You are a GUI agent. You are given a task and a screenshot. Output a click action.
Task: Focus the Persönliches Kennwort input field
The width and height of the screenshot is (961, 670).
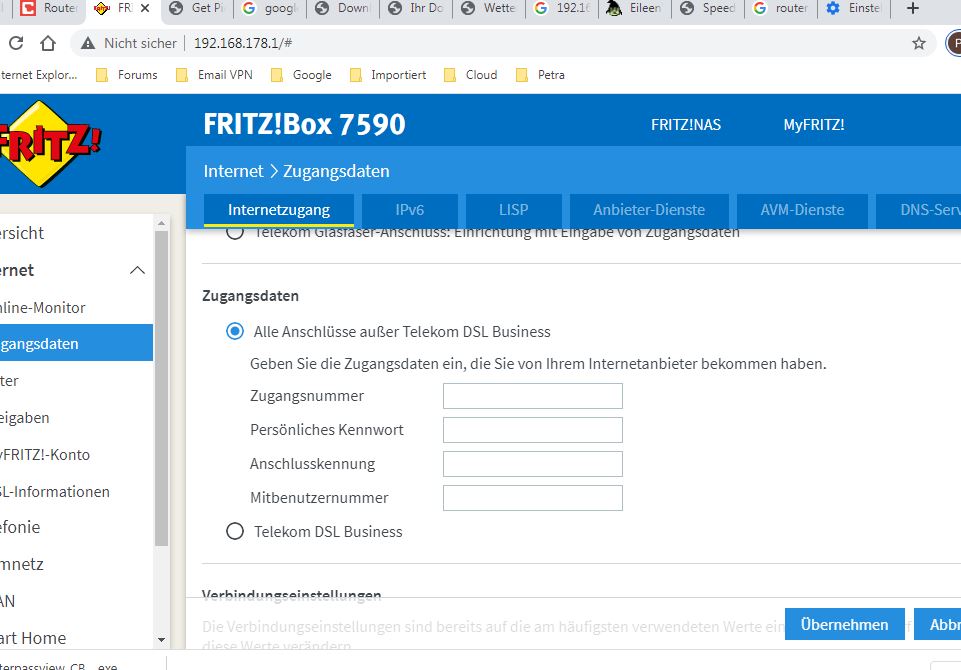[x=533, y=430]
